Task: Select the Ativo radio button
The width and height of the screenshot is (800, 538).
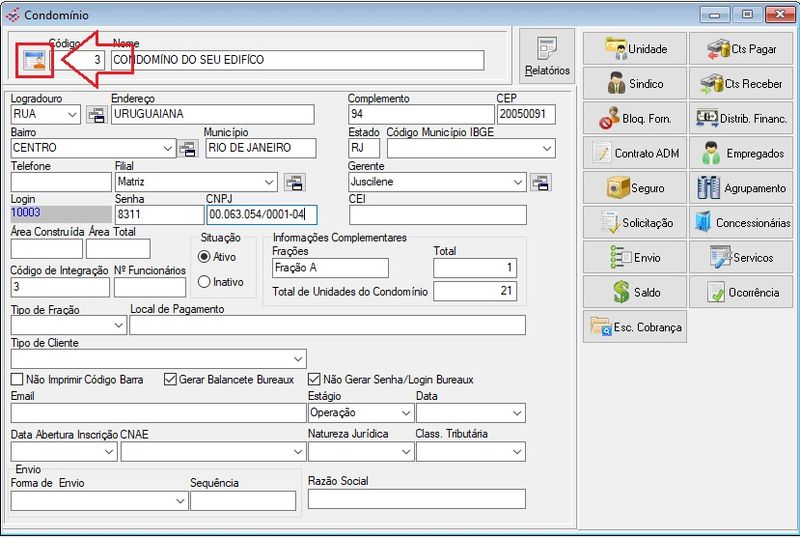Action: tap(205, 257)
